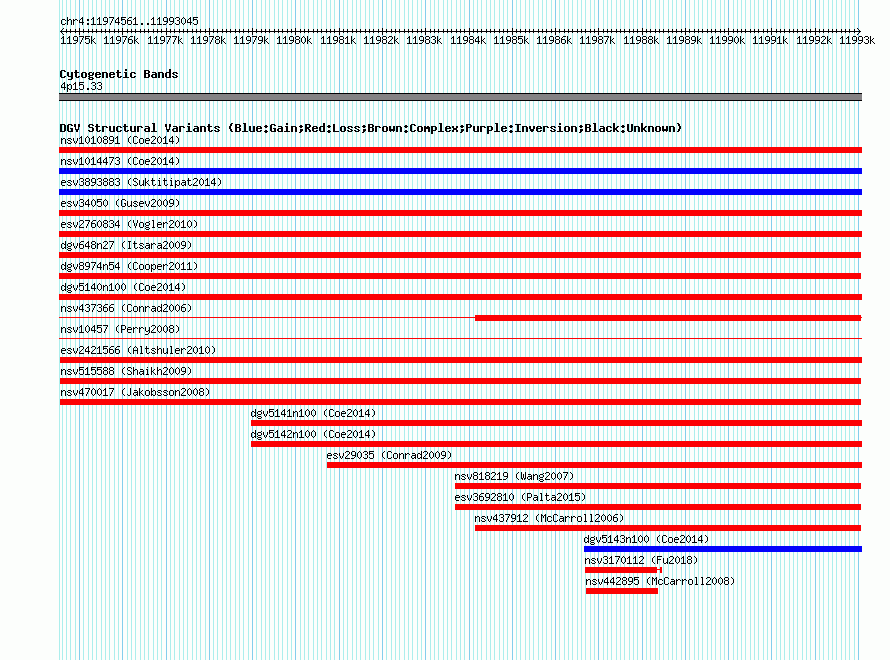Viewport: 890px width, 660px height.
Task: Click dgv5141n100 (Coe2014) label
Action: (x=313, y=413)
